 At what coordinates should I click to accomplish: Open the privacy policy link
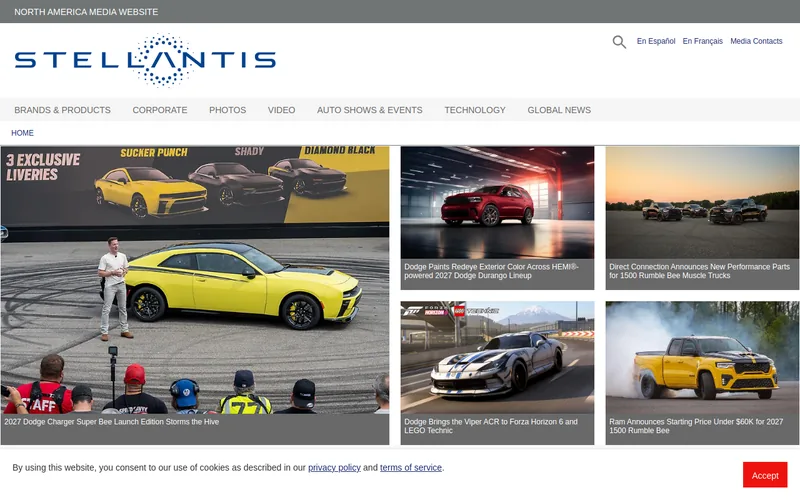point(334,467)
